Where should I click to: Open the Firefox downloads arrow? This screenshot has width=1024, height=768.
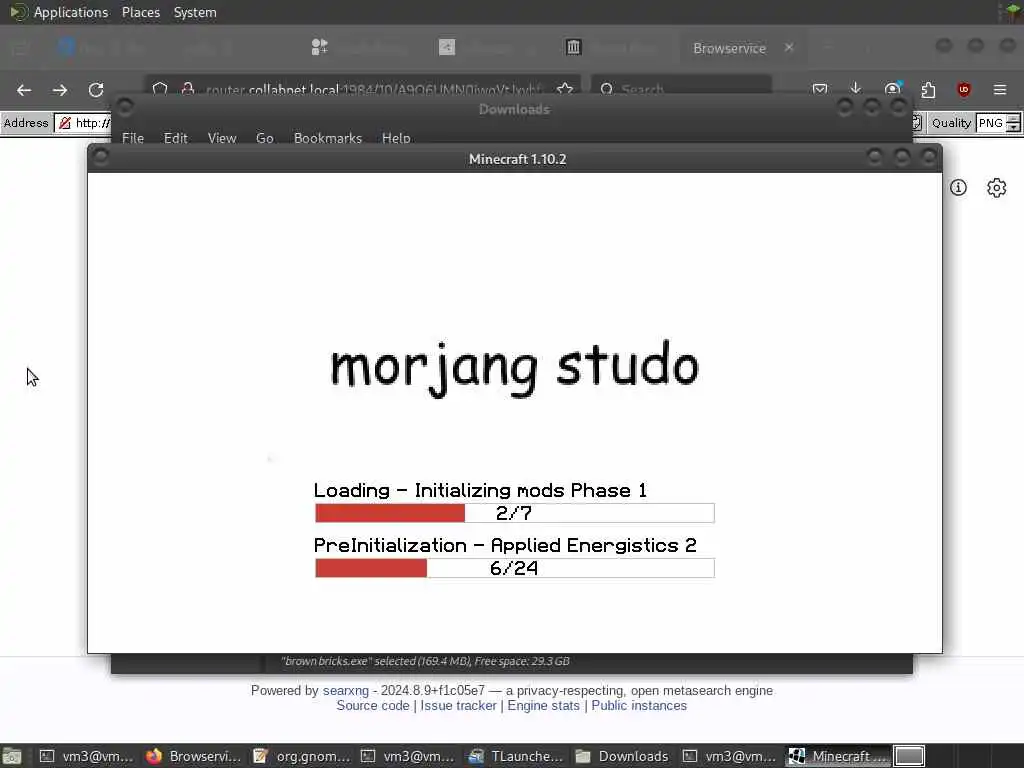point(856,89)
